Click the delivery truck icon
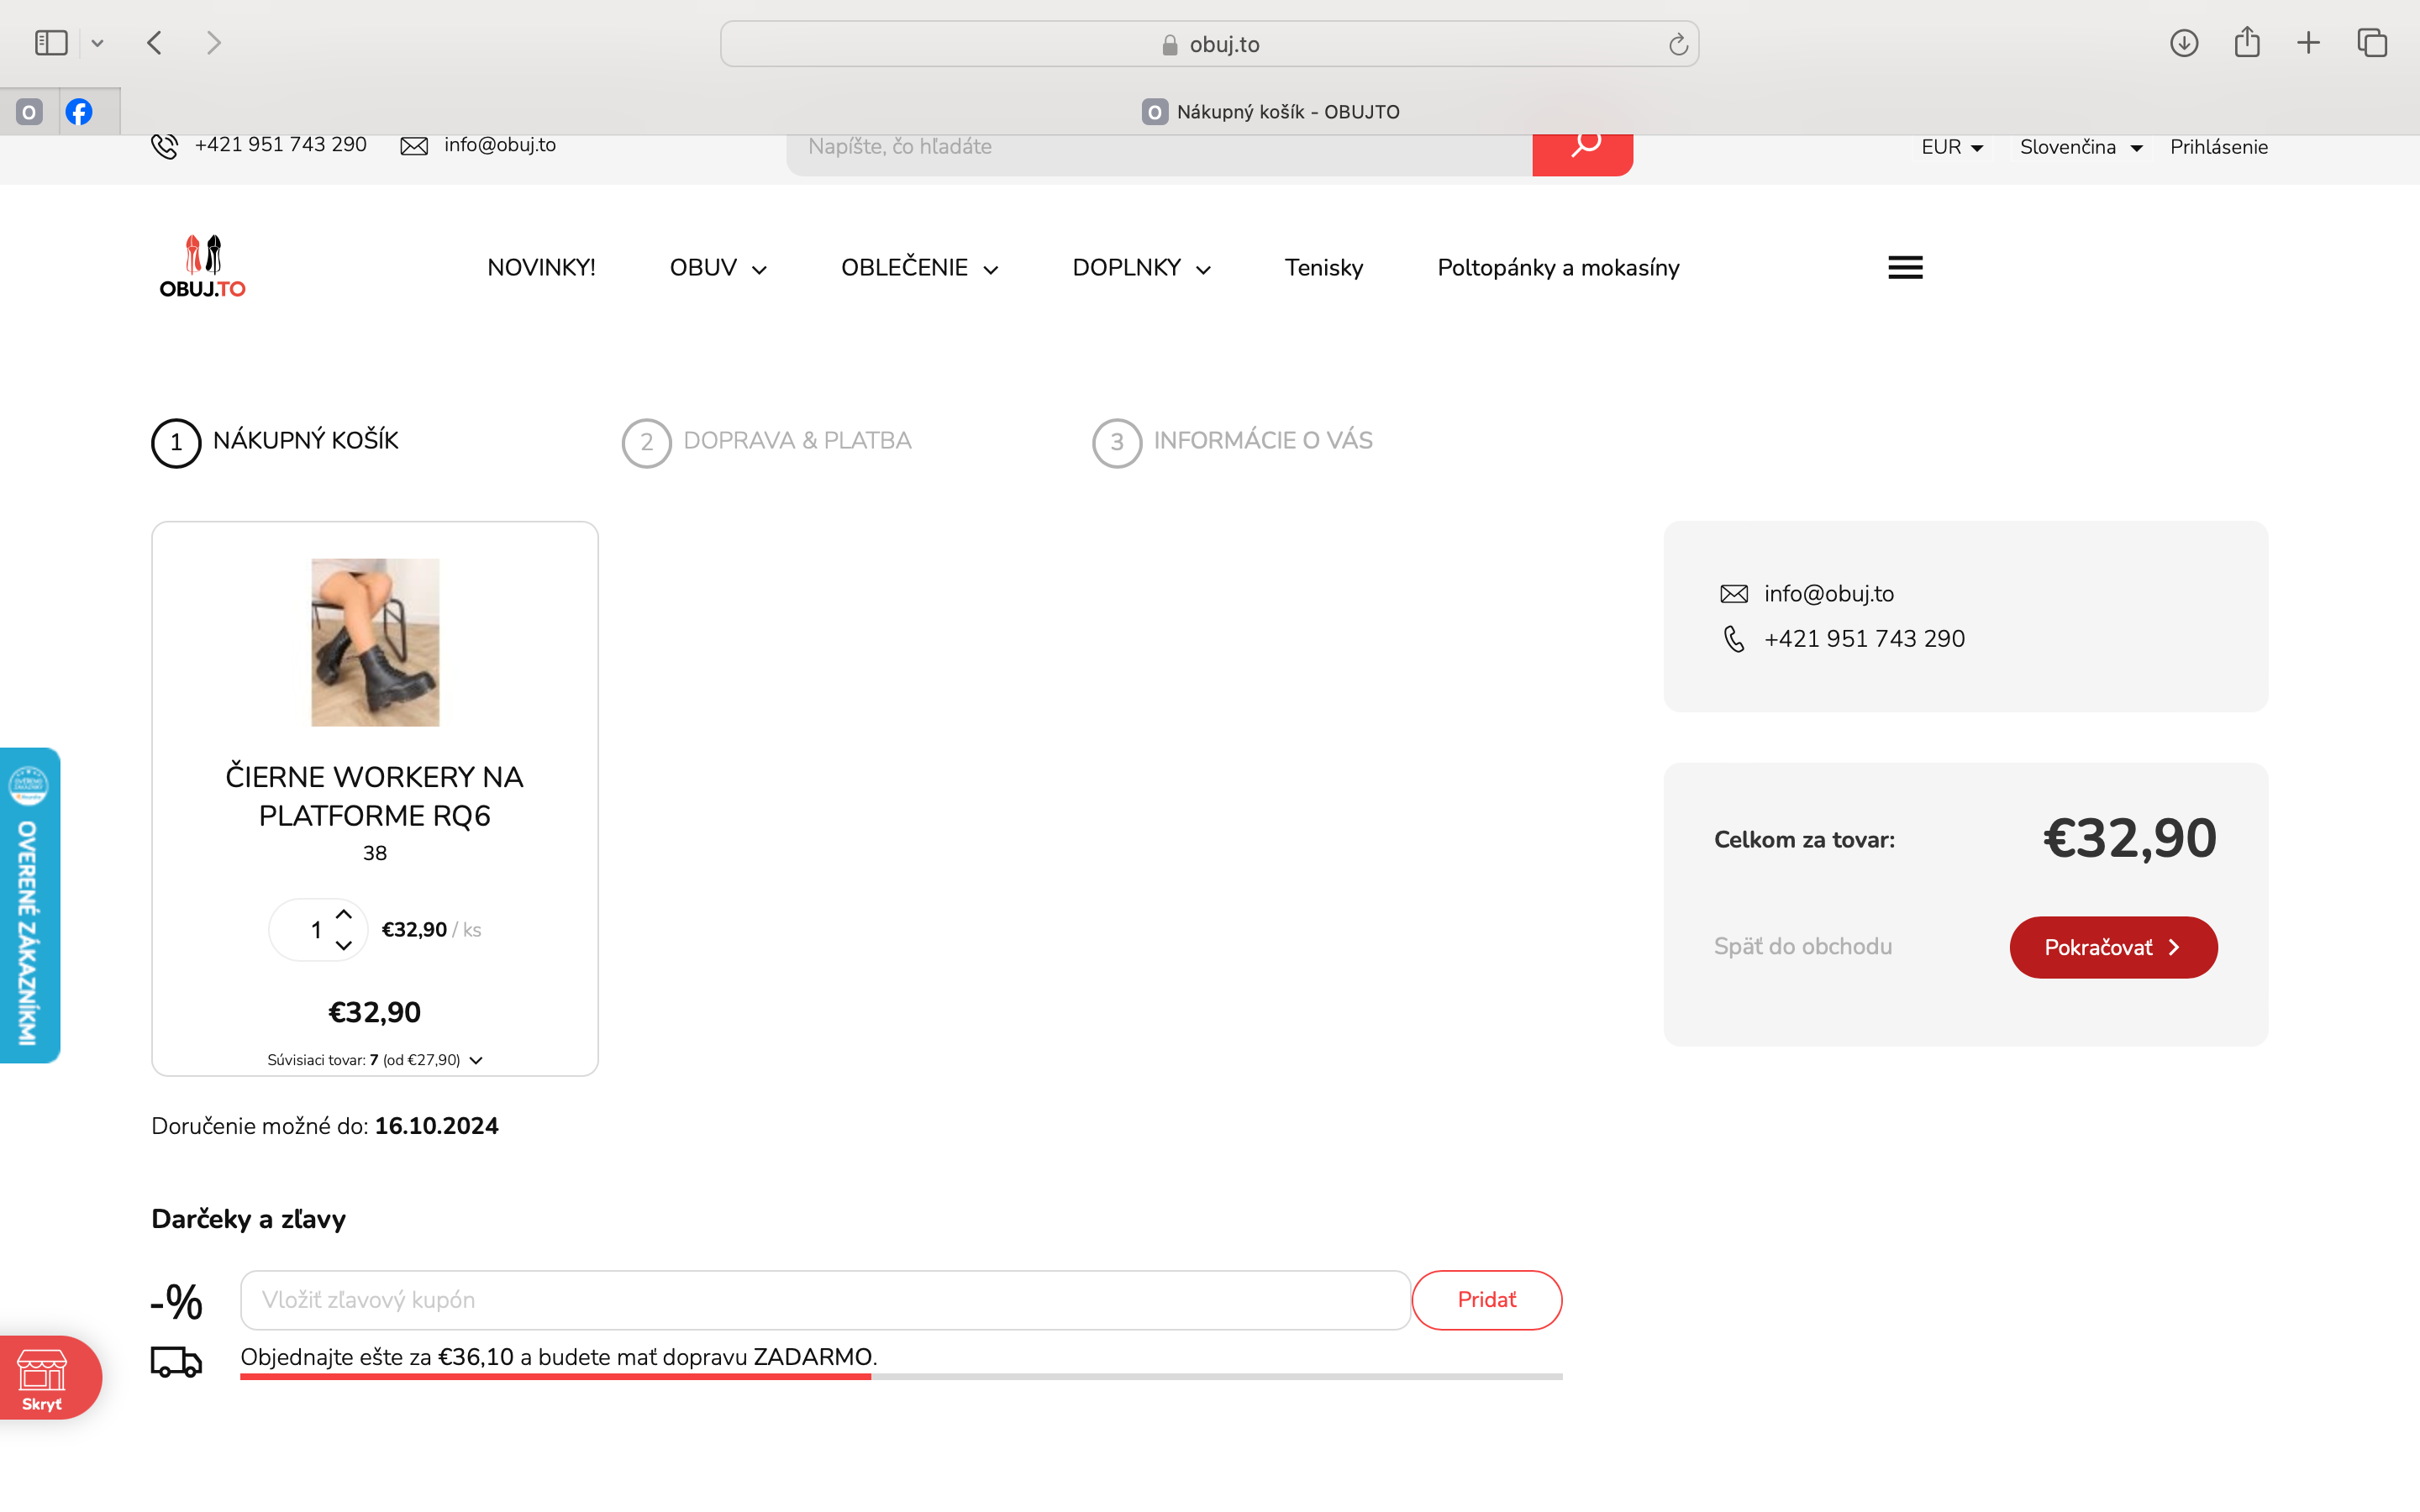The height and width of the screenshot is (1512, 2420). 176,1361
